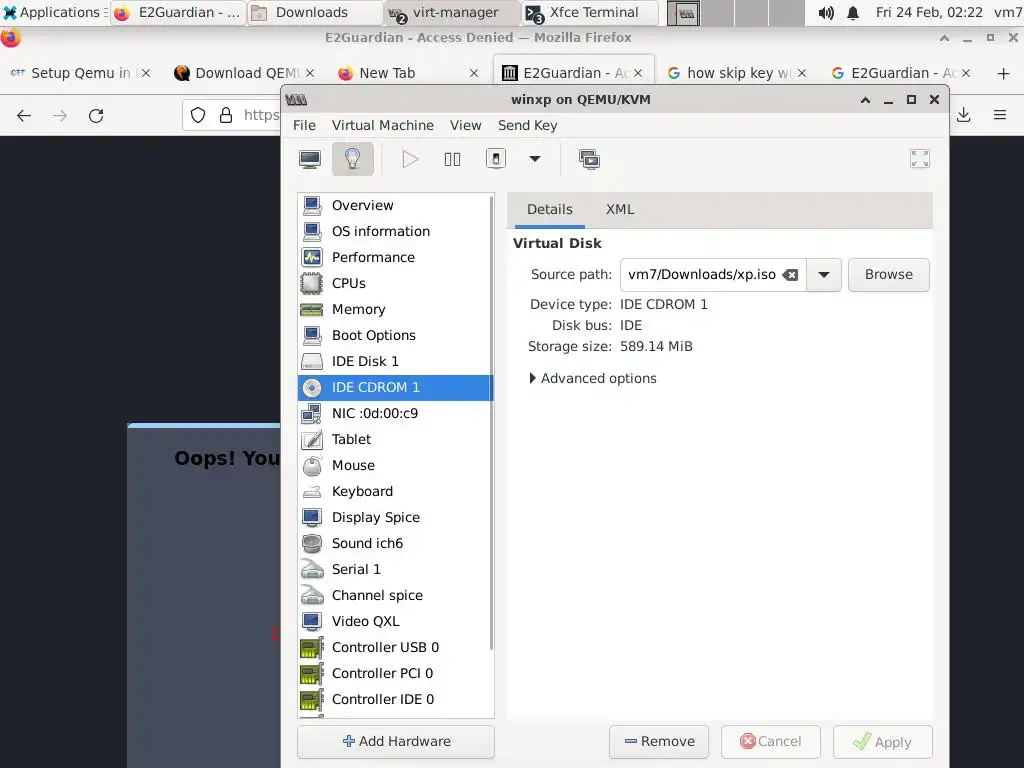This screenshot has height=768, width=1024.
Task: Open source path dropdown list
Action: pos(824,275)
